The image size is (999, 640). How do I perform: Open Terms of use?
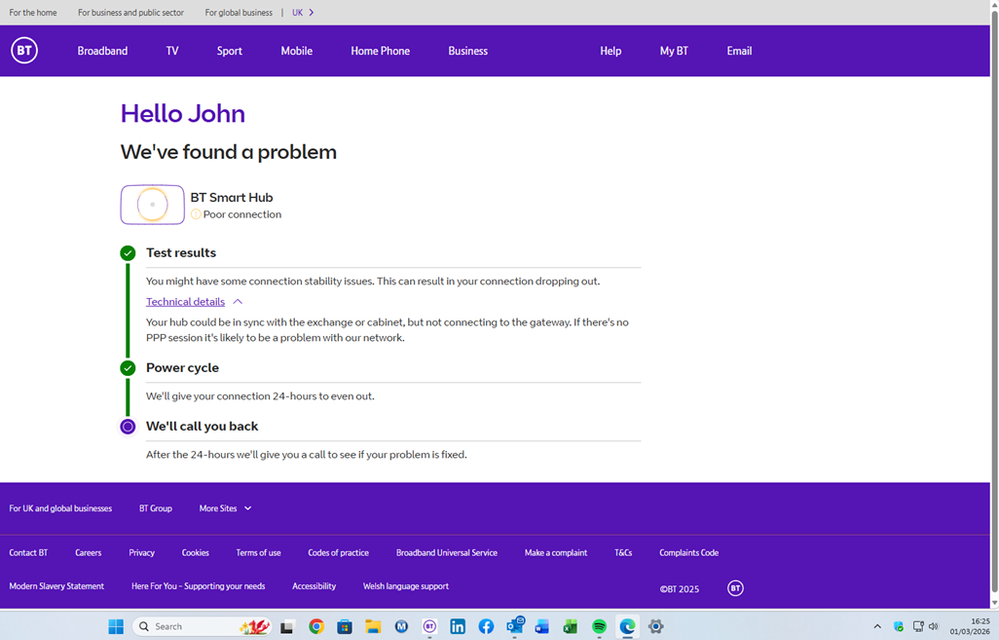[258, 553]
